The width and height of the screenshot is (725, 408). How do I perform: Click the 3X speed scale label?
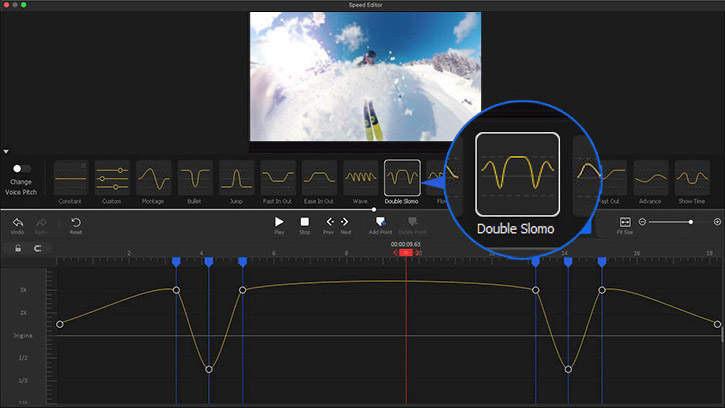click(23, 290)
